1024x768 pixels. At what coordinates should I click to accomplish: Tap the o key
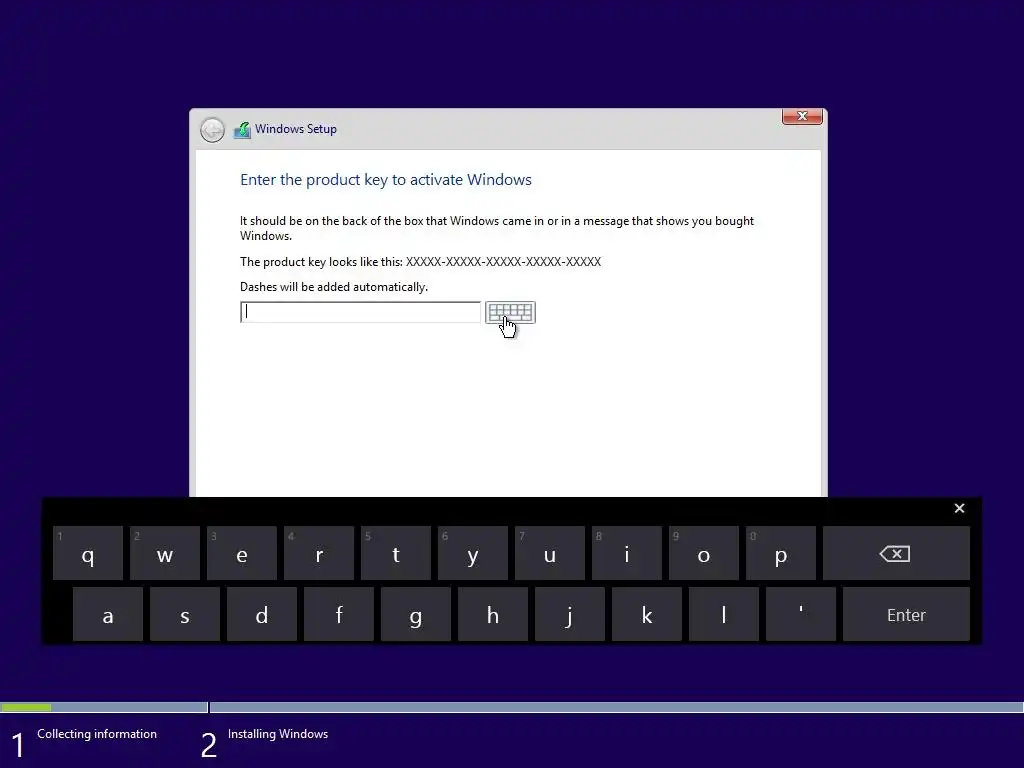[x=704, y=553]
